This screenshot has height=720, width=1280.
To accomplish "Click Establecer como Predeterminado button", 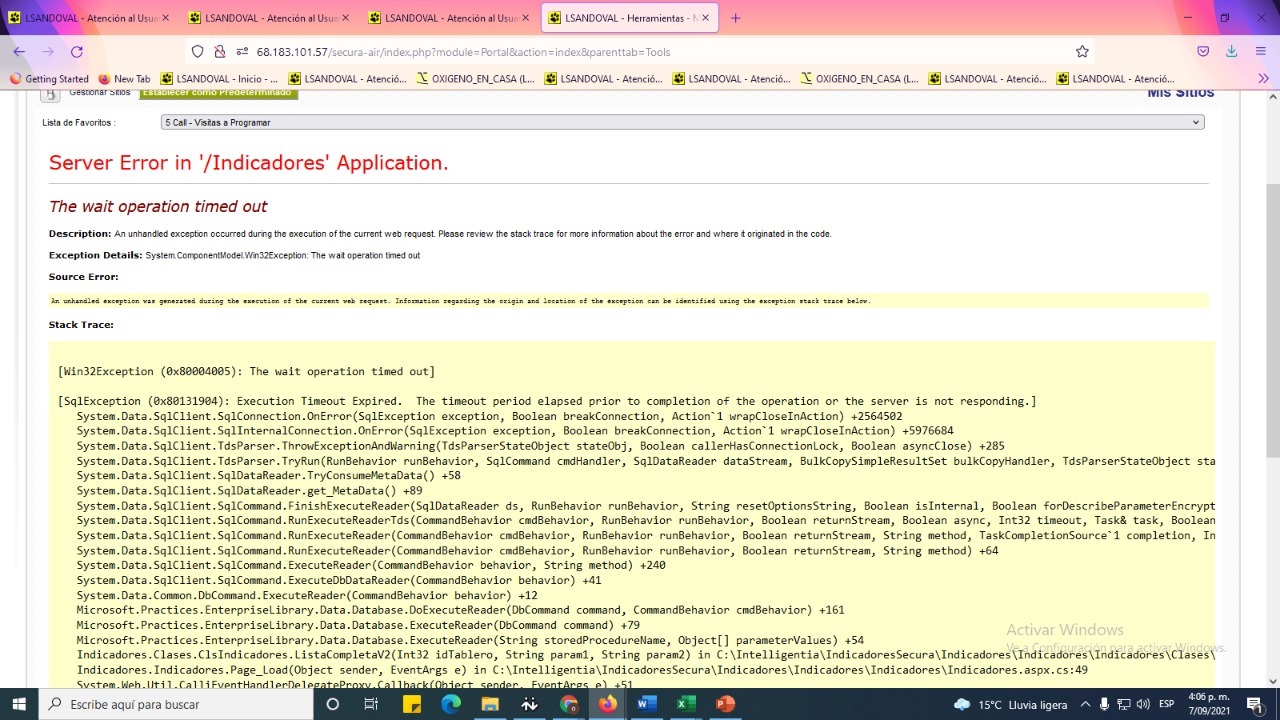I will (218, 93).
